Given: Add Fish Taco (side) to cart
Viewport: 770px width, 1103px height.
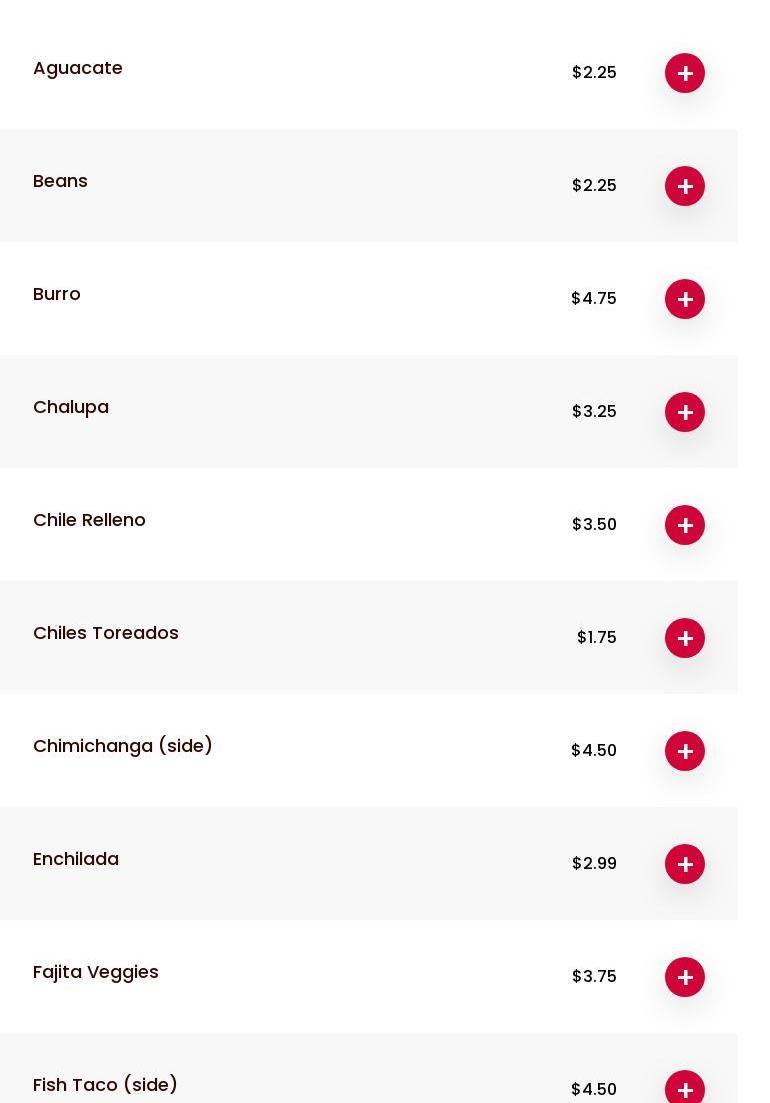Looking at the screenshot, I should point(685,1088).
